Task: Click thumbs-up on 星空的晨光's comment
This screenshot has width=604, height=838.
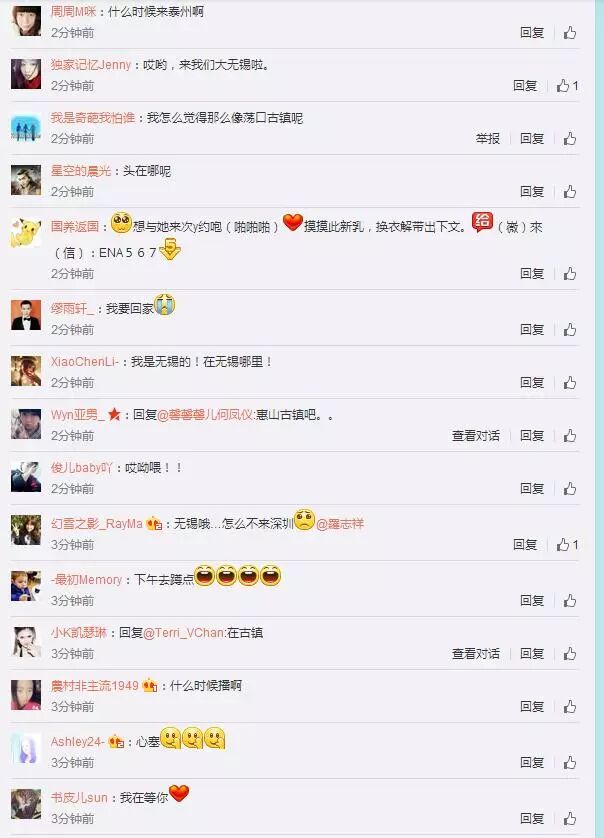Action: pyautogui.click(x=570, y=191)
